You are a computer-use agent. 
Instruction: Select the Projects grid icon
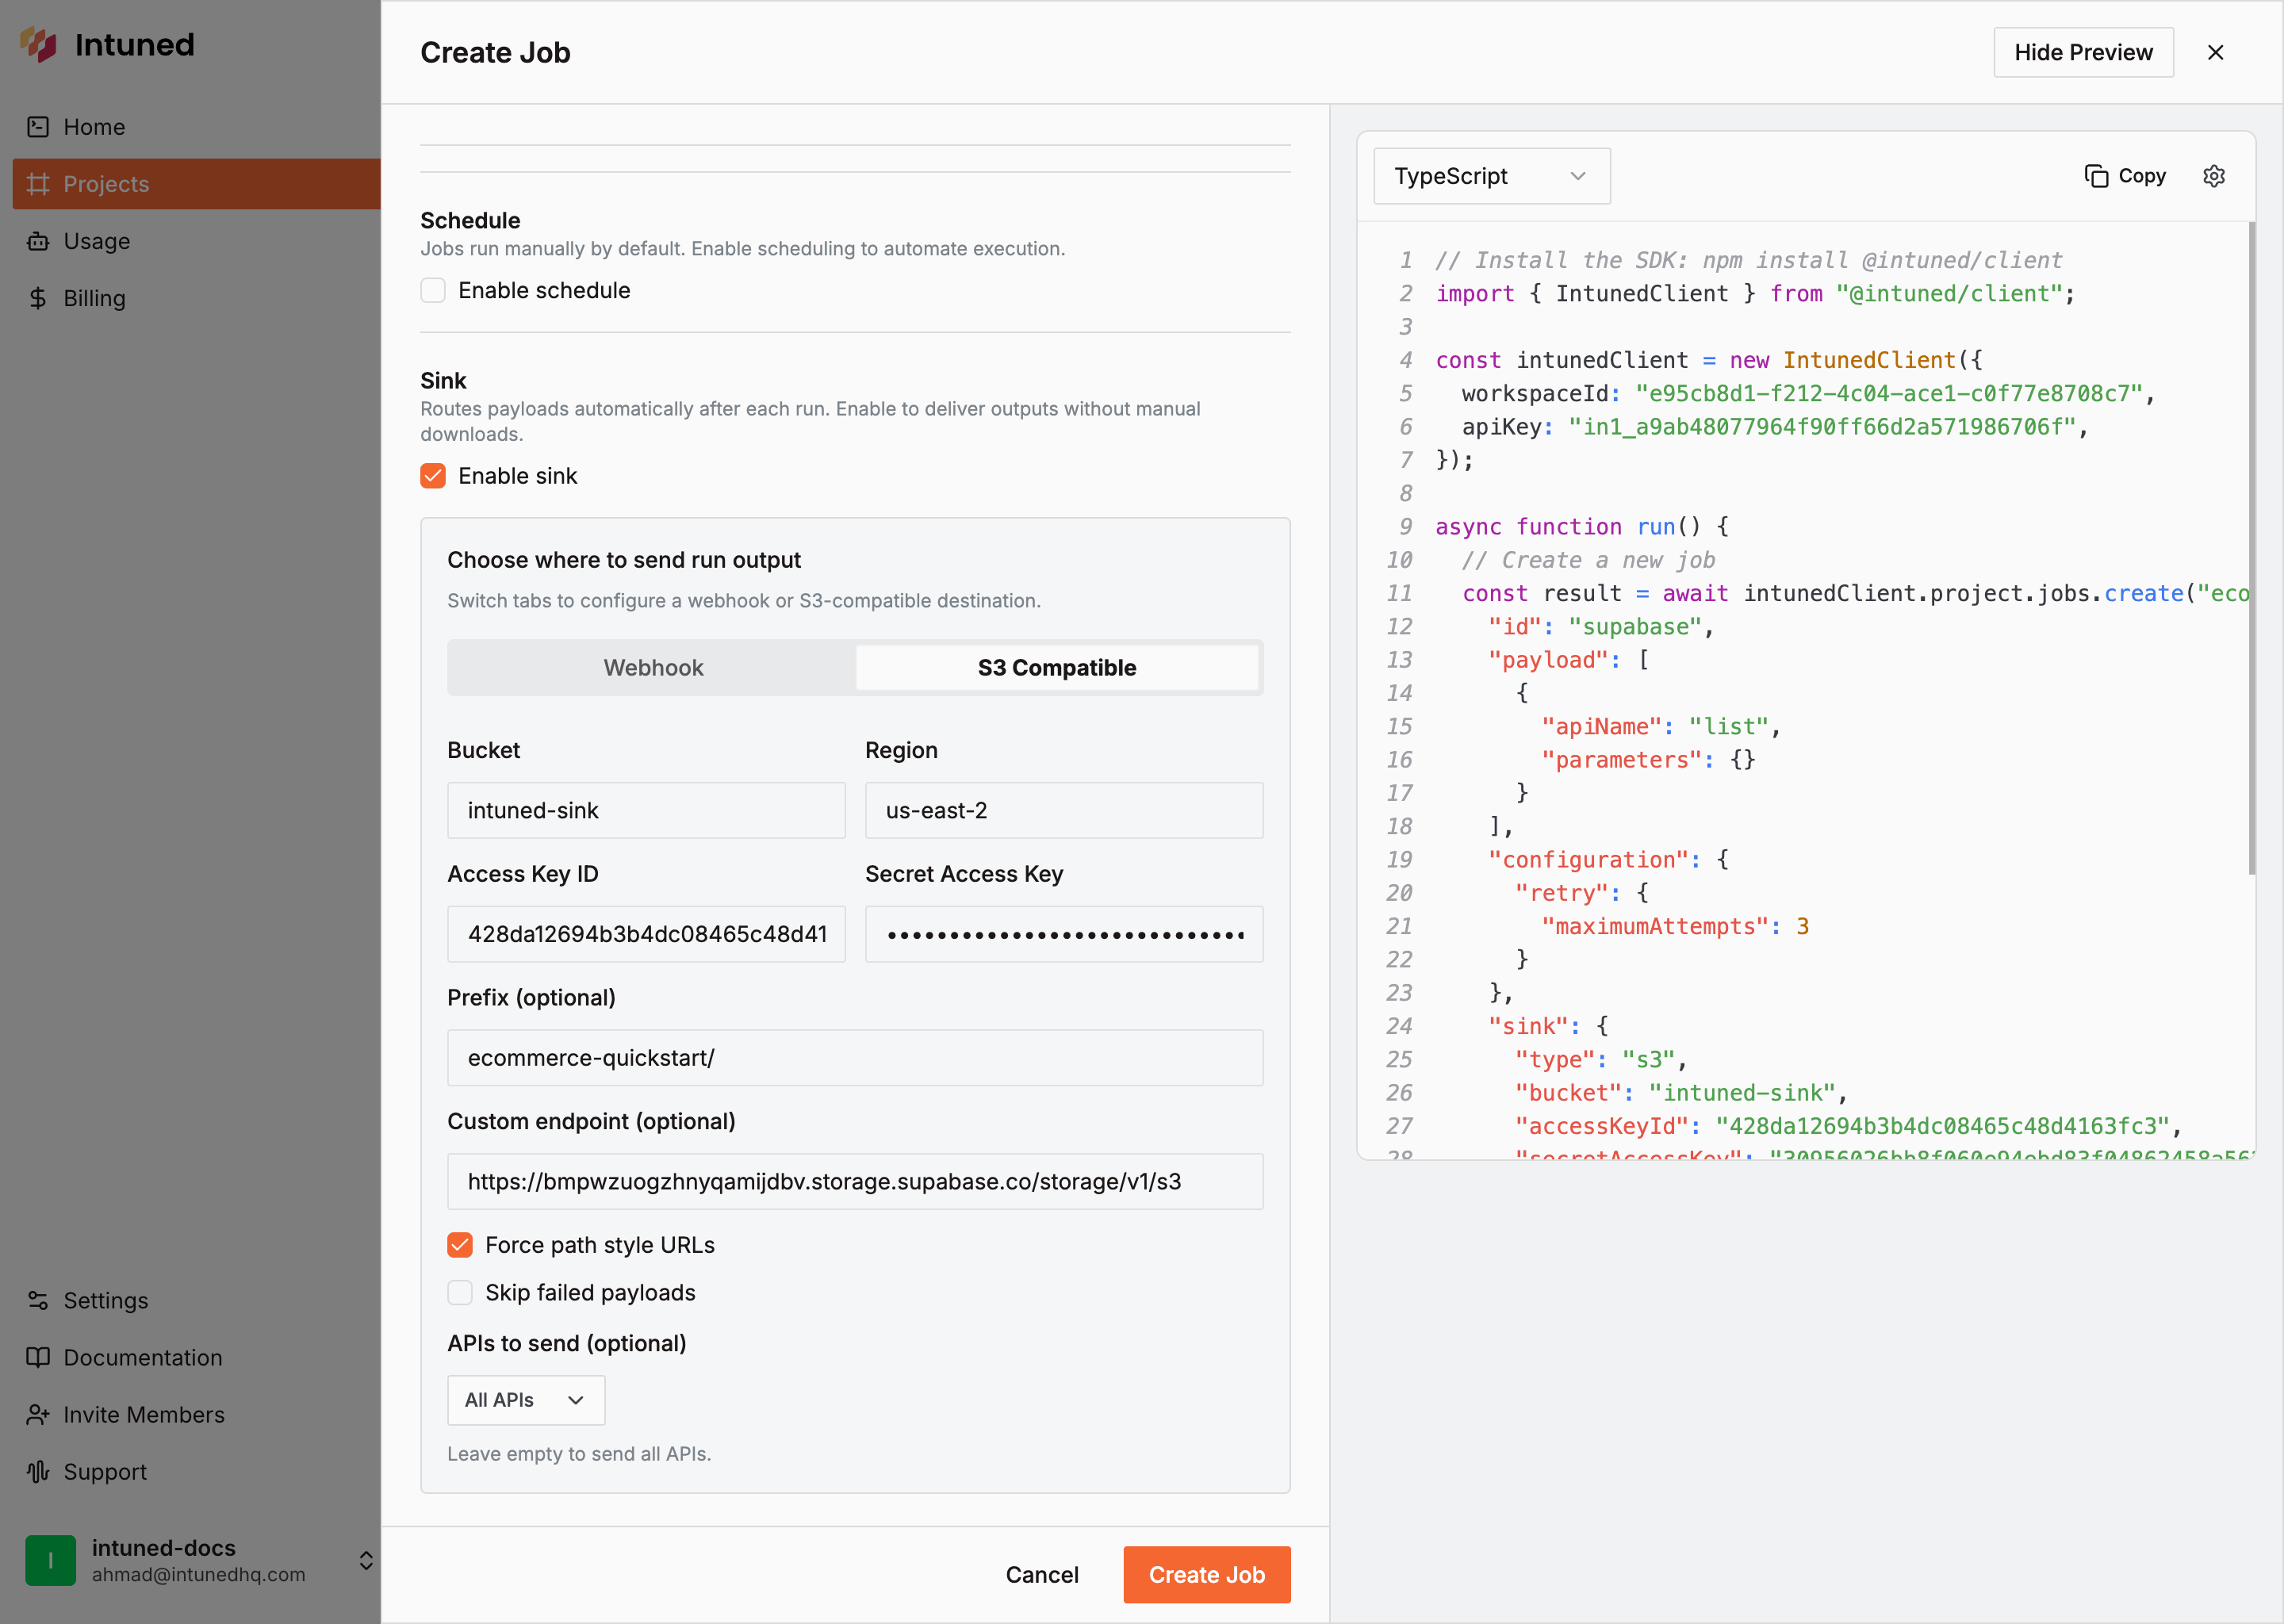coord(38,184)
